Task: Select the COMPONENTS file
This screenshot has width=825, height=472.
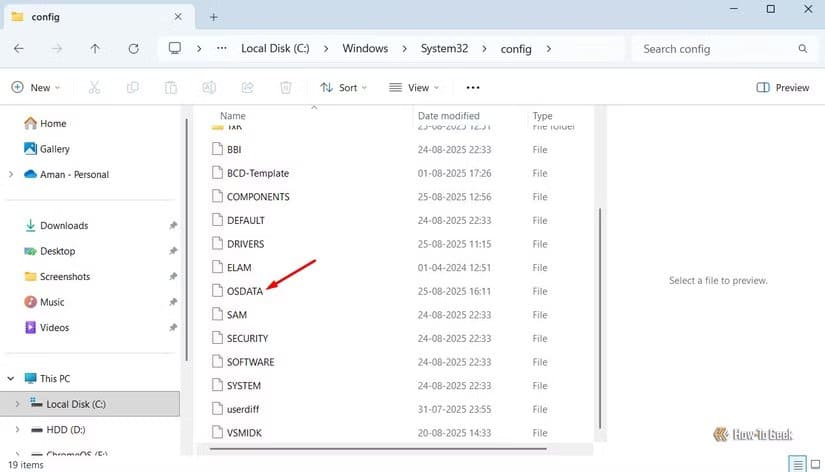Action: (258, 197)
